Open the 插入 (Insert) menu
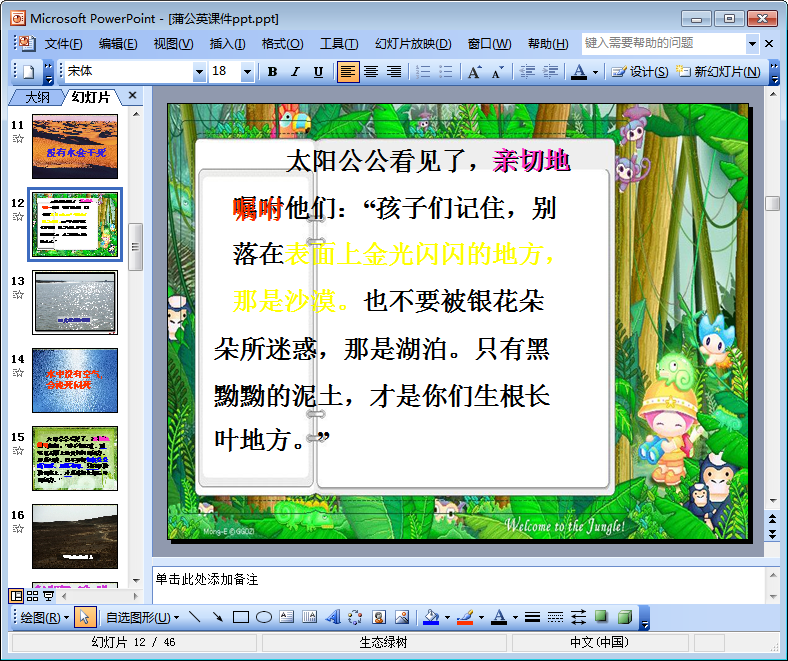Image resolution: width=788 pixels, height=661 pixels. click(x=228, y=44)
